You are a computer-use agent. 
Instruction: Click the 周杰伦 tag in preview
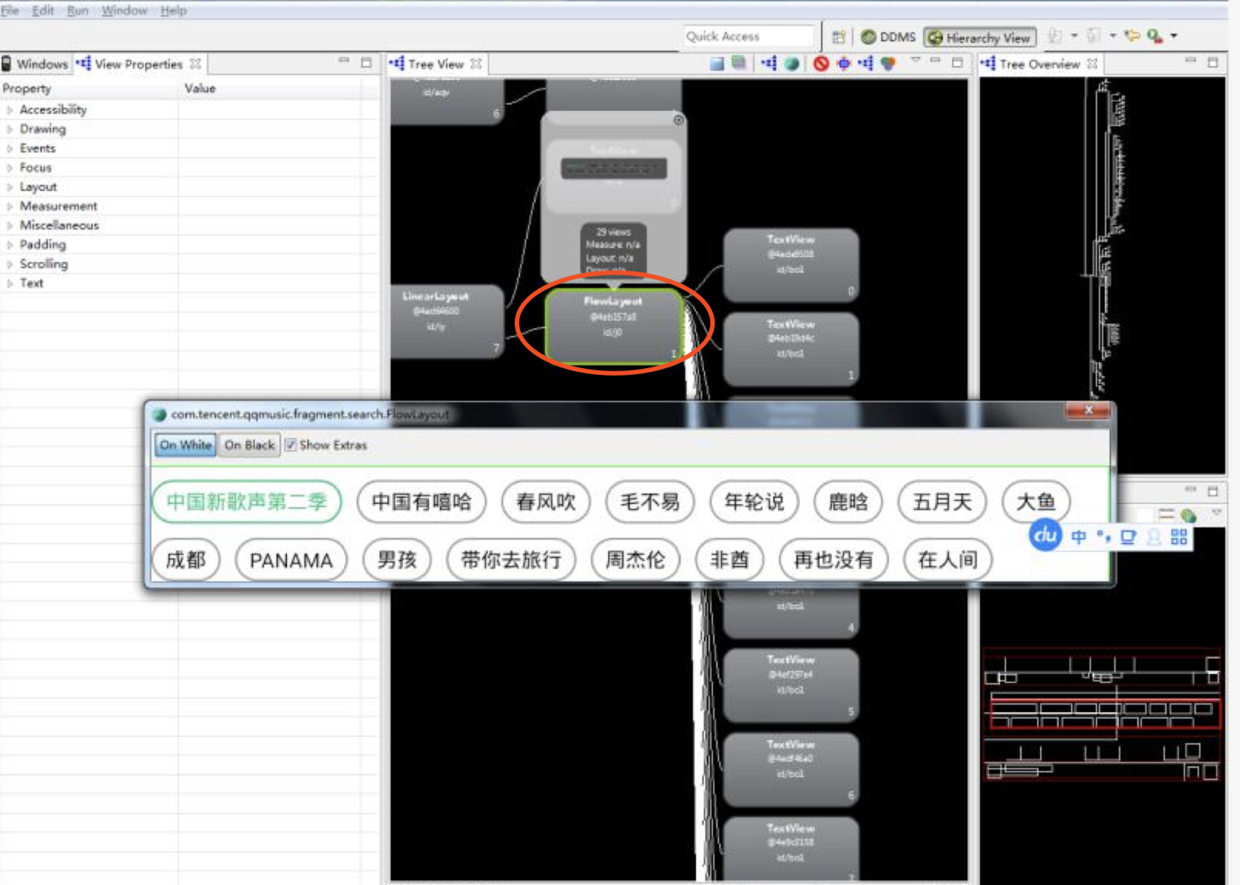(x=635, y=560)
